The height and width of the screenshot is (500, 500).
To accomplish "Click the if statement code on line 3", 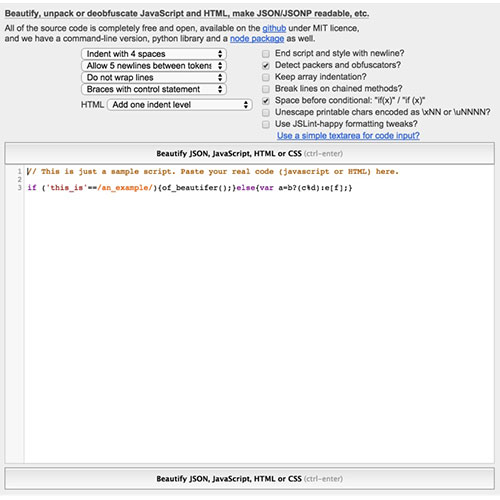I will click(190, 188).
